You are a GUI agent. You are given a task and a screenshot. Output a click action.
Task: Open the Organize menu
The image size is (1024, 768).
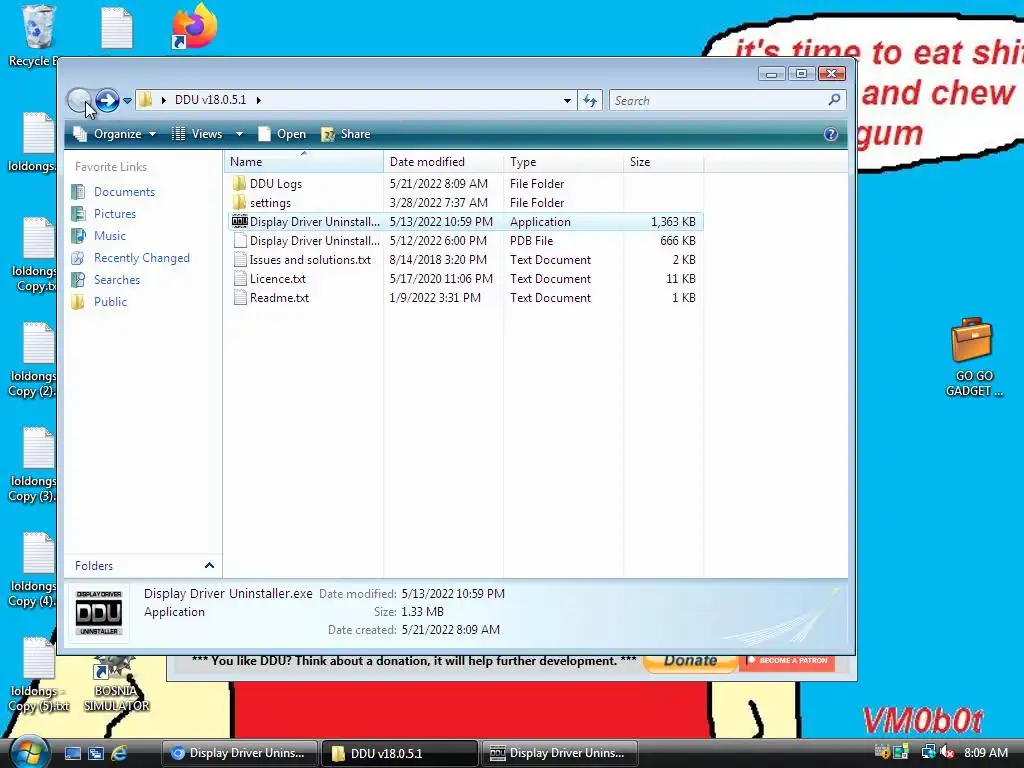pyautogui.click(x=115, y=134)
